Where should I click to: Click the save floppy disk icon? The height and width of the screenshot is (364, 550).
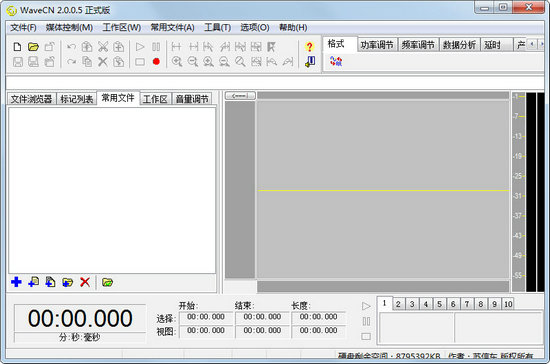point(18,62)
